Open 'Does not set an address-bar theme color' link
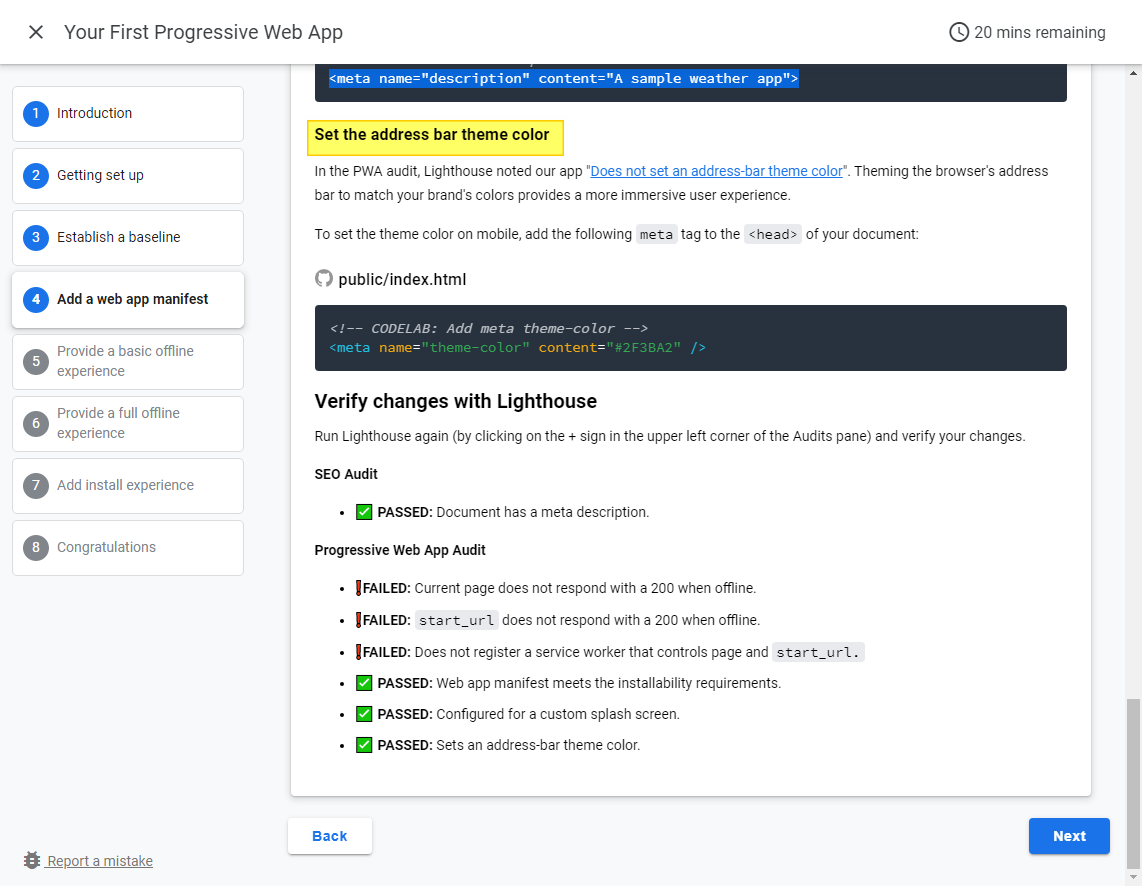The width and height of the screenshot is (1142, 886). 716,171
